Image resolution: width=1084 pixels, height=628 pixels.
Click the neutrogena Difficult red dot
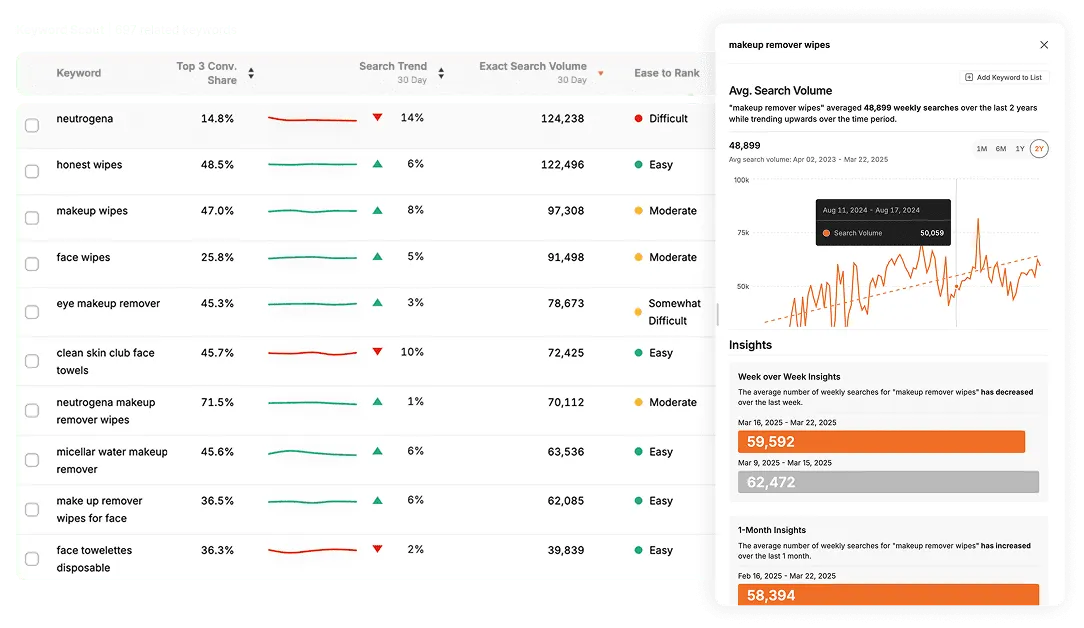(x=638, y=118)
